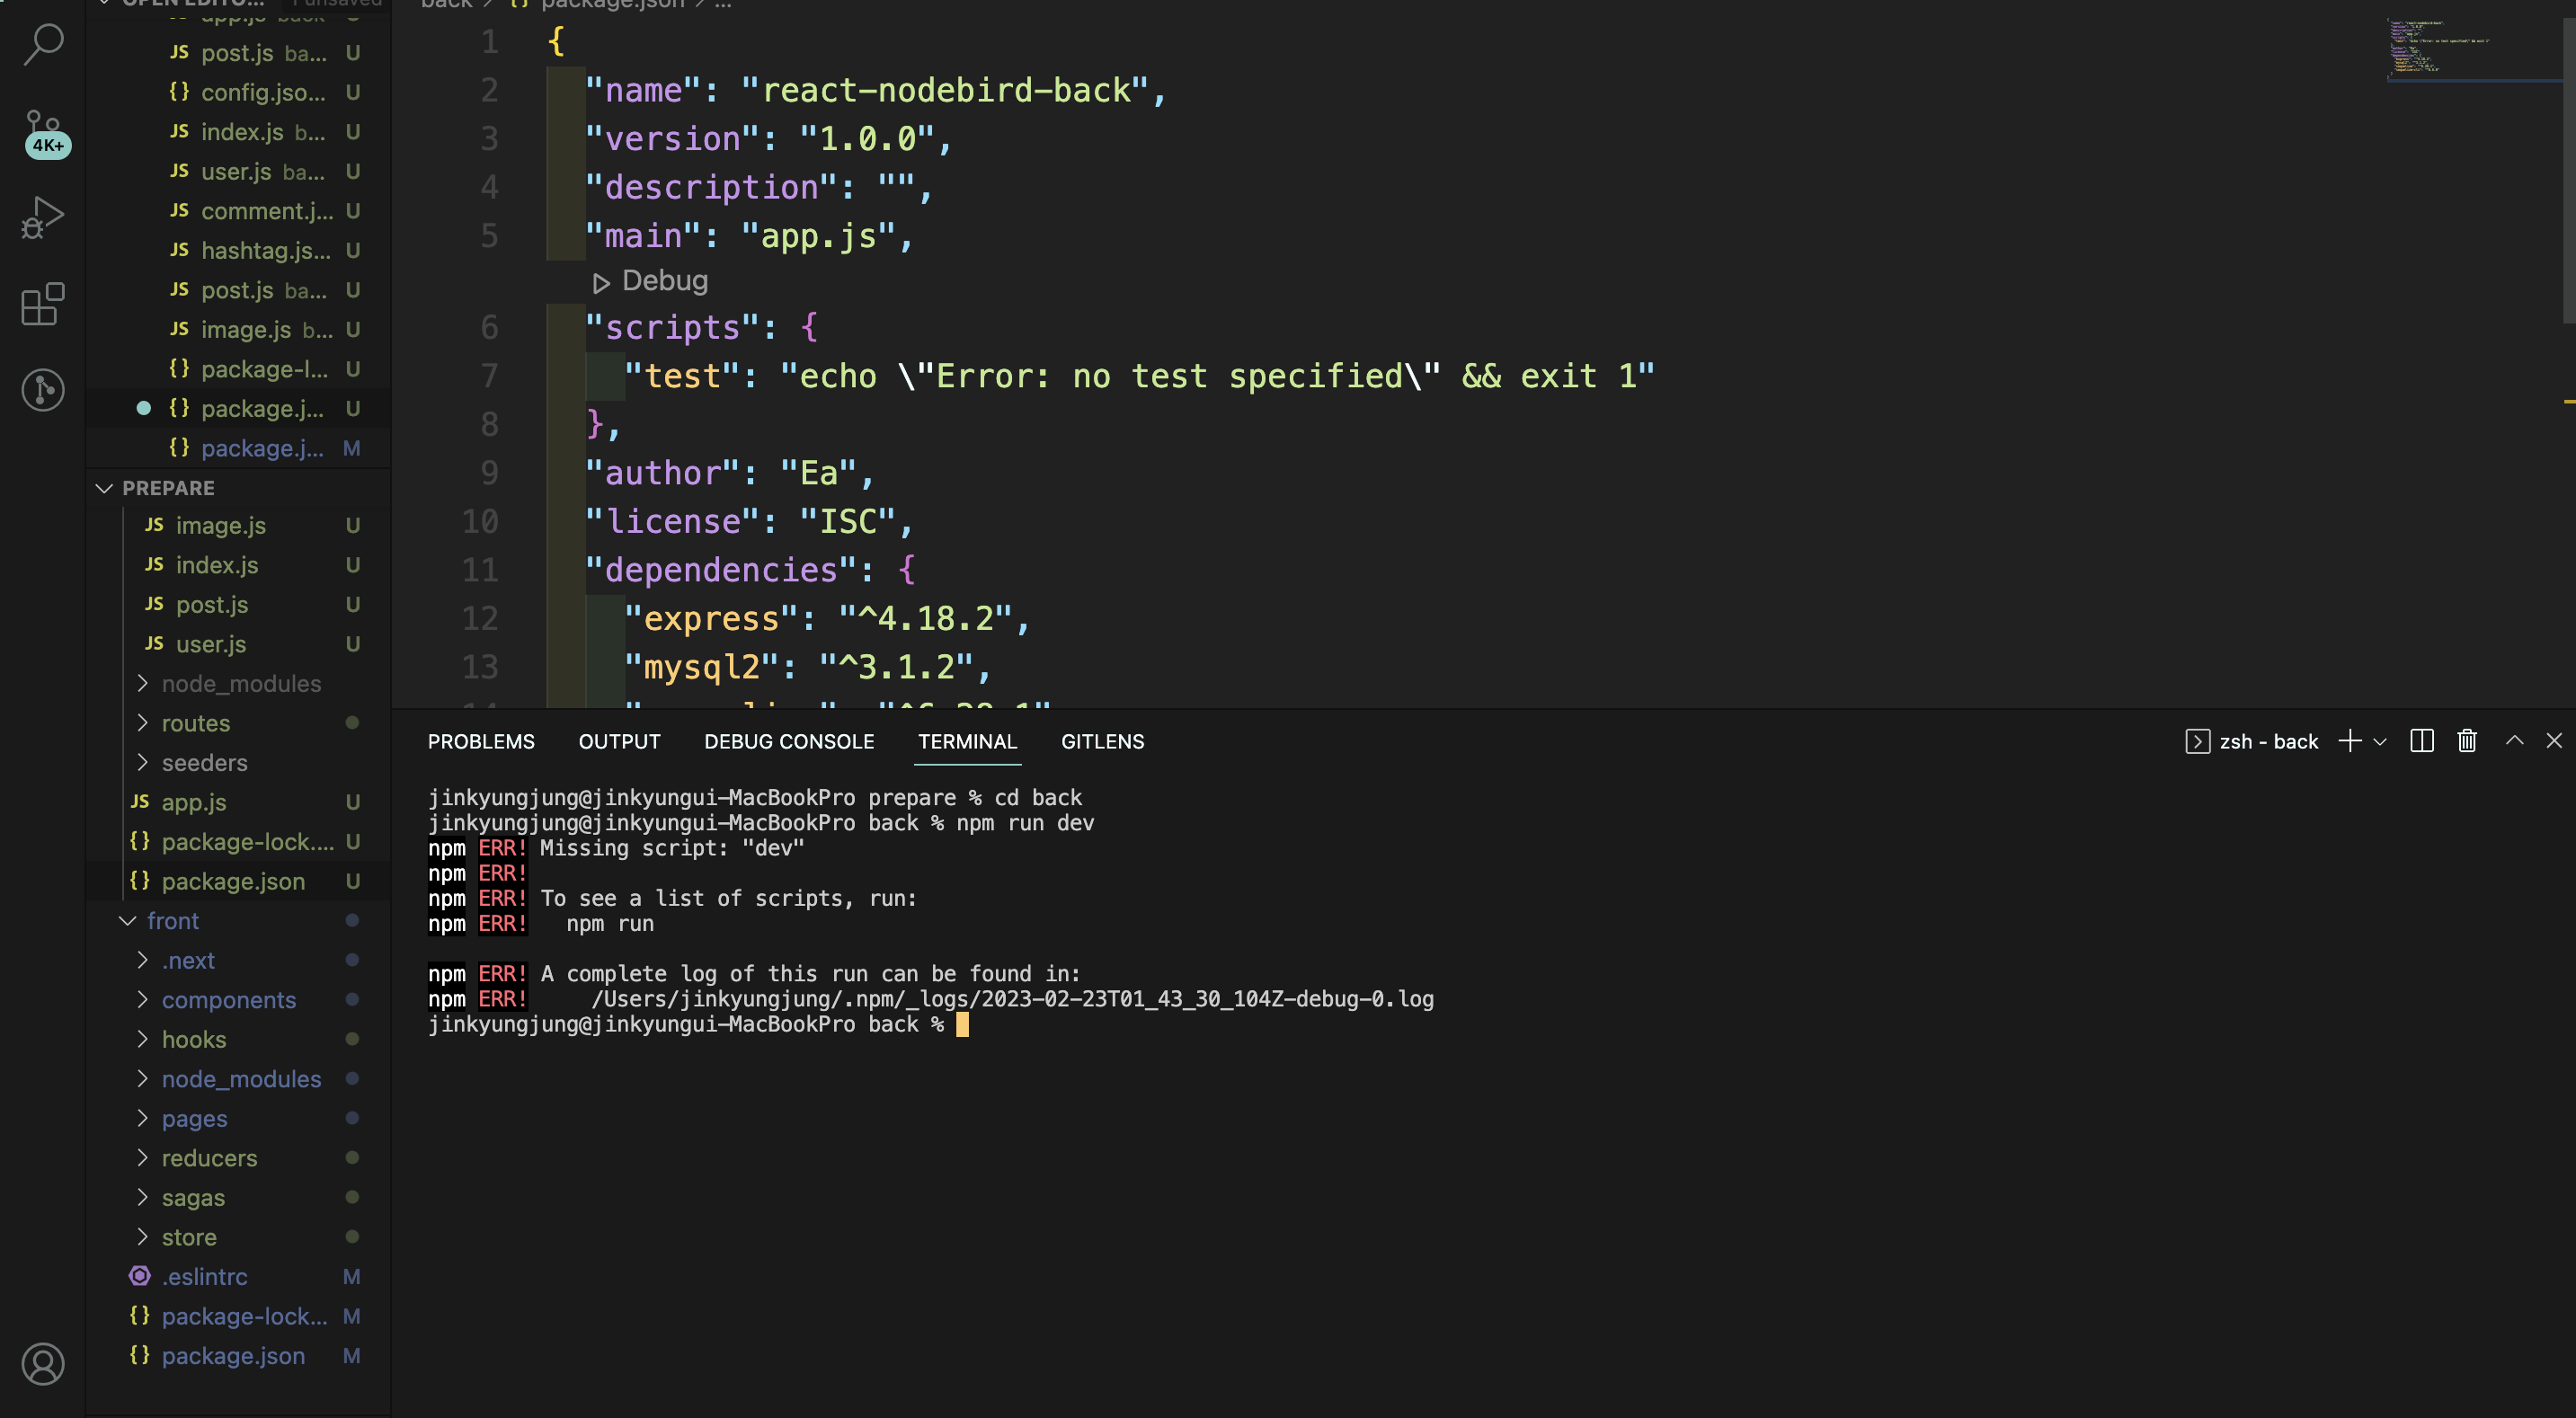2576x1418 pixels.
Task: Expand the .next folder
Action: pos(238,960)
